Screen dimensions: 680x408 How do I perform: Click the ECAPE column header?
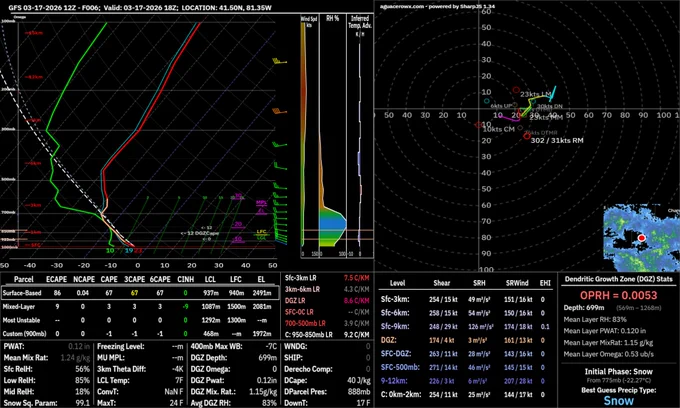point(56,279)
